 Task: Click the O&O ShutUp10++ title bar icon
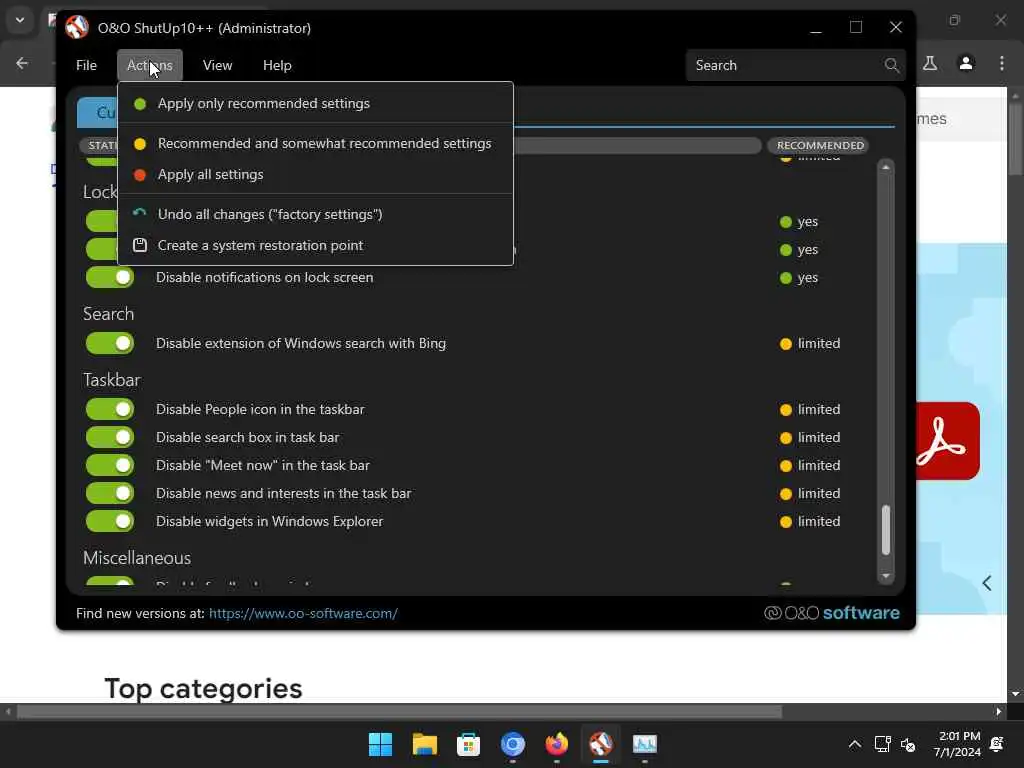pyautogui.click(x=77, y=27)
